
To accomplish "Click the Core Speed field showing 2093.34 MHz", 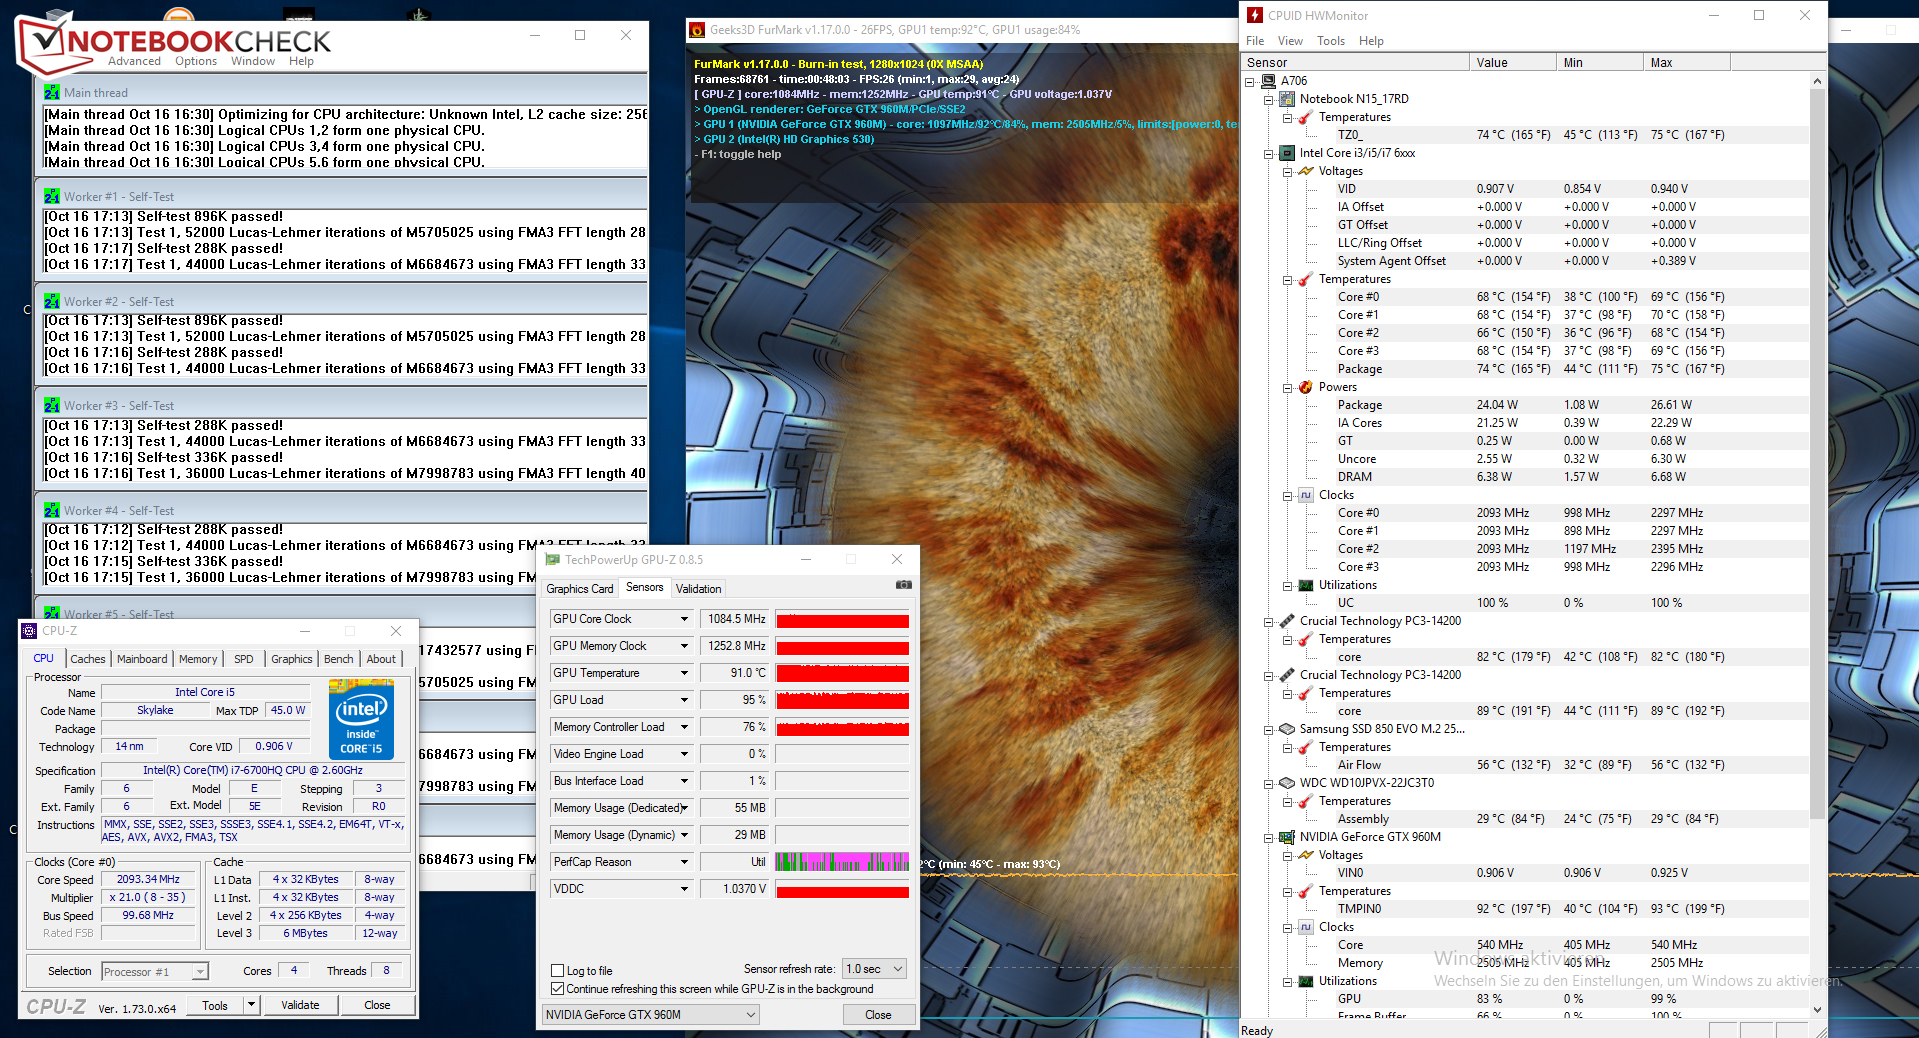I will click(148, 880).
